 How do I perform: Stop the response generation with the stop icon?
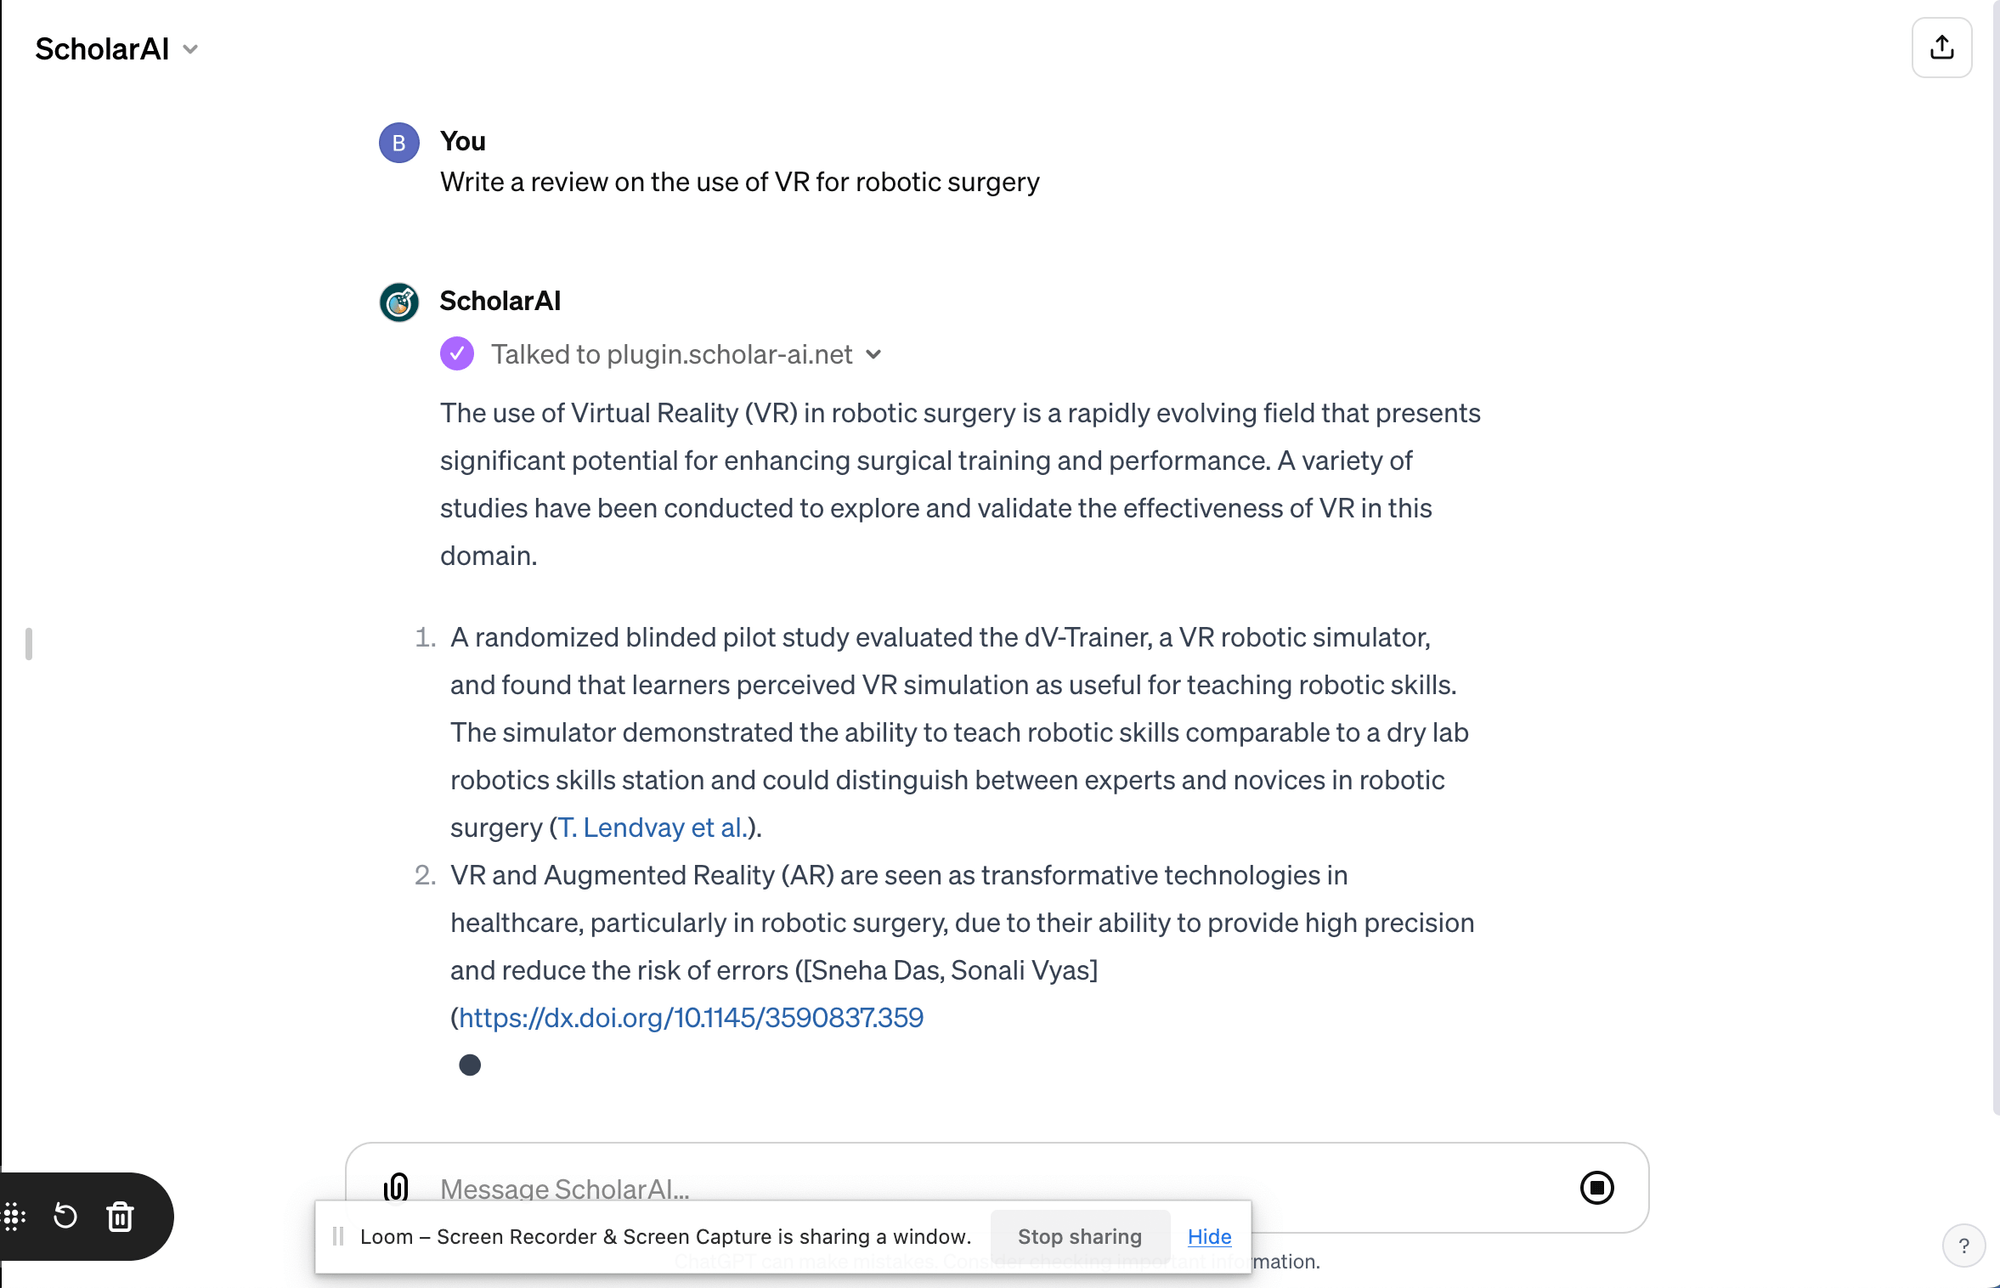(1596, 1188)
